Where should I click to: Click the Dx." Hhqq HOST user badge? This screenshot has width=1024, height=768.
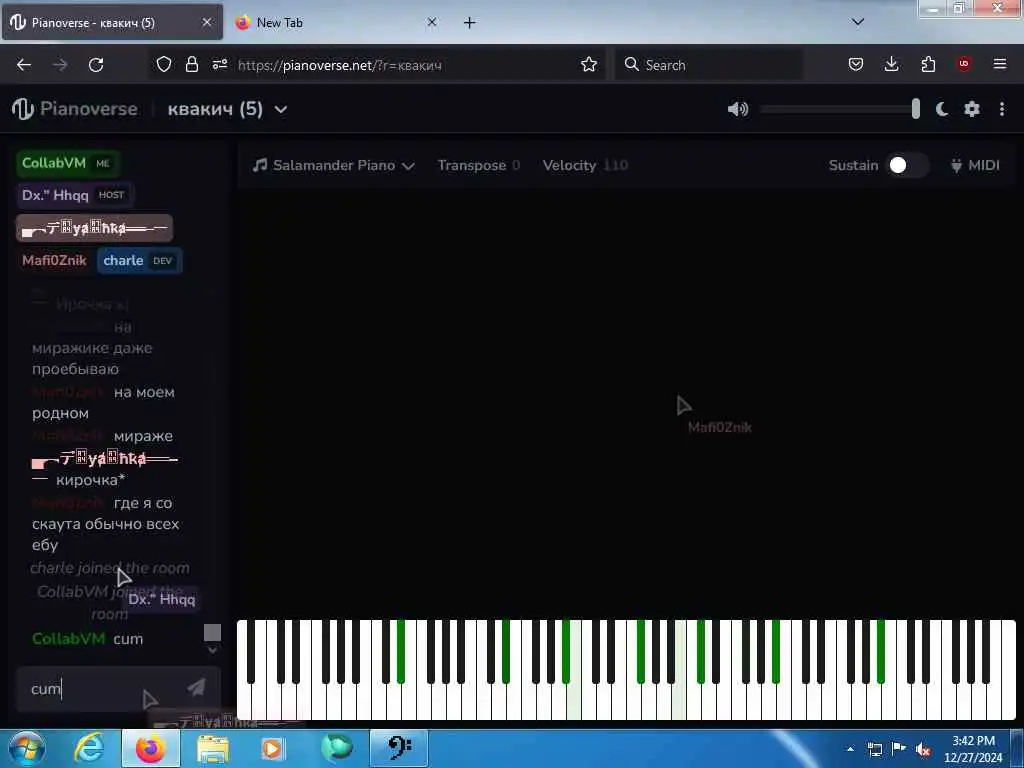(75, 195)
